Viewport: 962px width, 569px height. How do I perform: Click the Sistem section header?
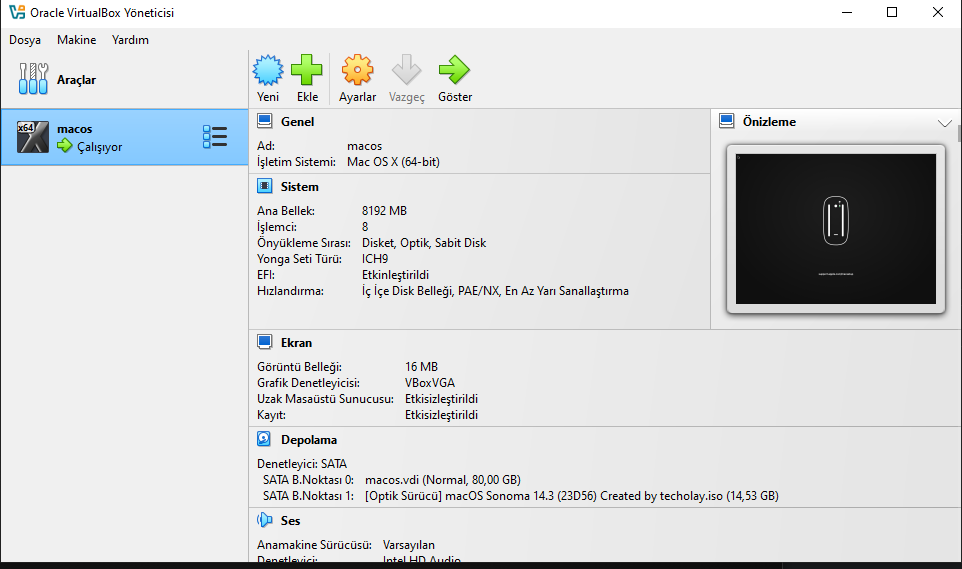coord(299,187)
